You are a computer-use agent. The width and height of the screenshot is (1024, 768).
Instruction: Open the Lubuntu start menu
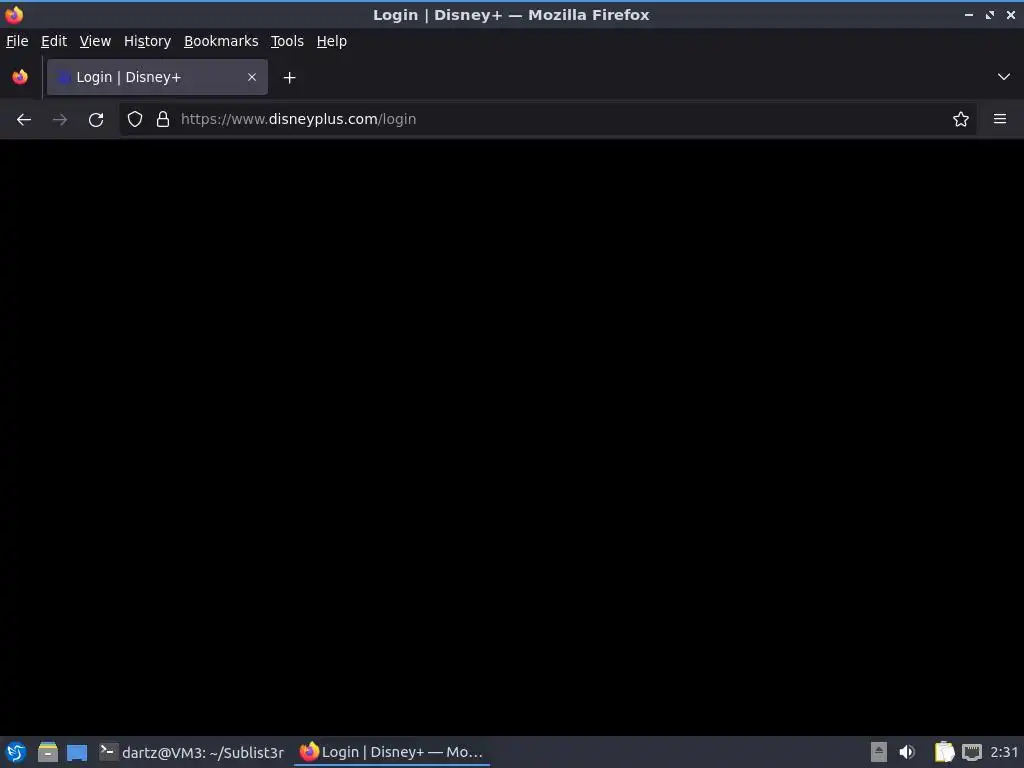click(x=16, y=752)
